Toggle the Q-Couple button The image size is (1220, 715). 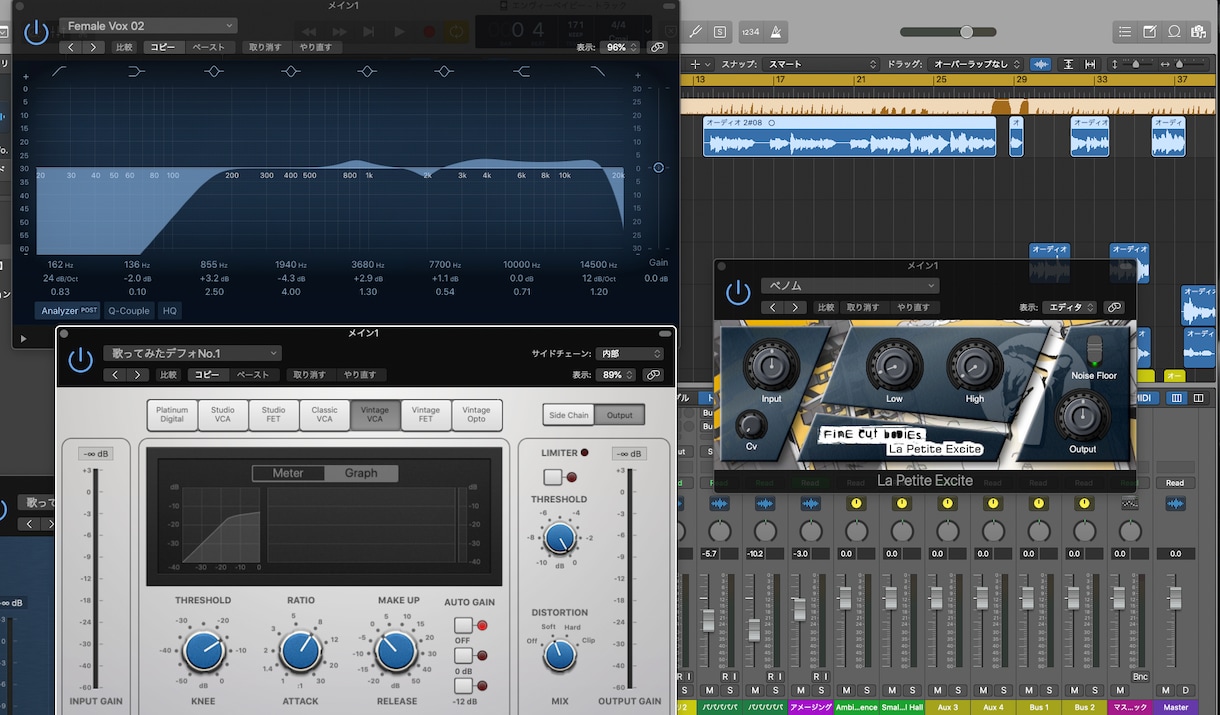[x=129, y=311]
